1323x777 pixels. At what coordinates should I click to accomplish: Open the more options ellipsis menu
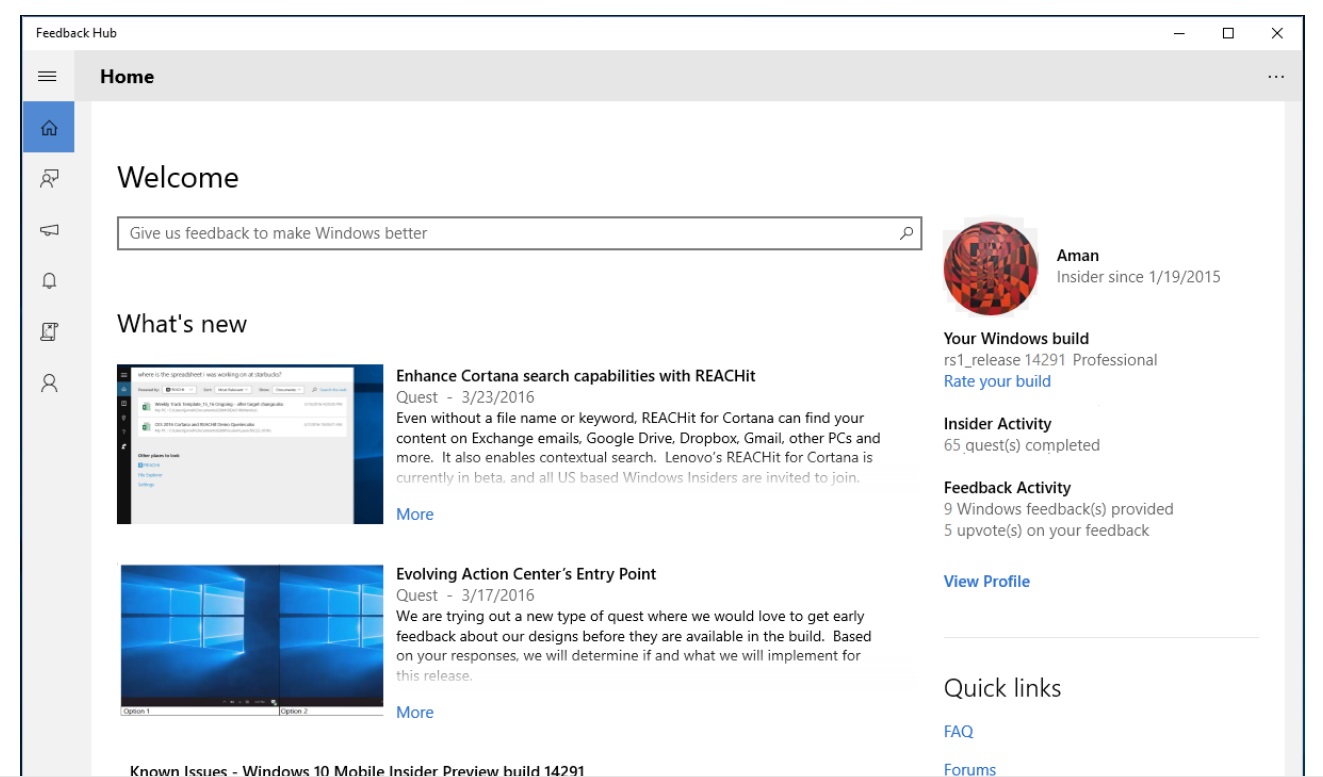[1276, 77]
